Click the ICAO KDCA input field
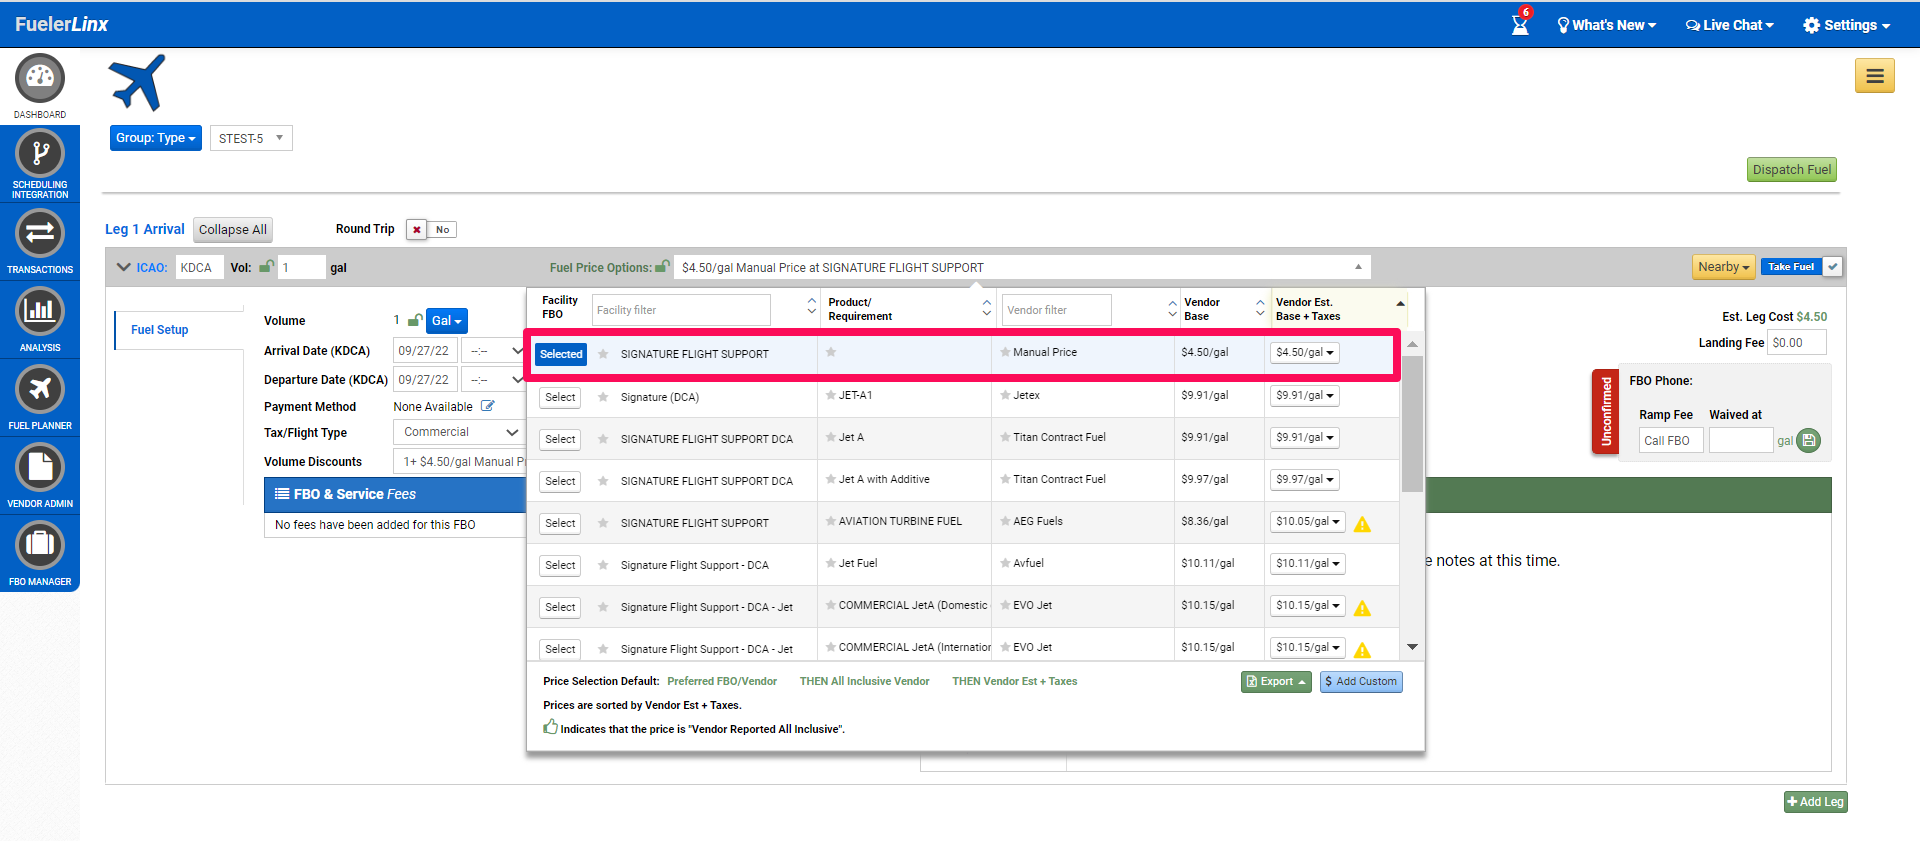Image resolution: width=1920 pixels, height=846 pixels. pyautogui.click(x=199, y=267)
